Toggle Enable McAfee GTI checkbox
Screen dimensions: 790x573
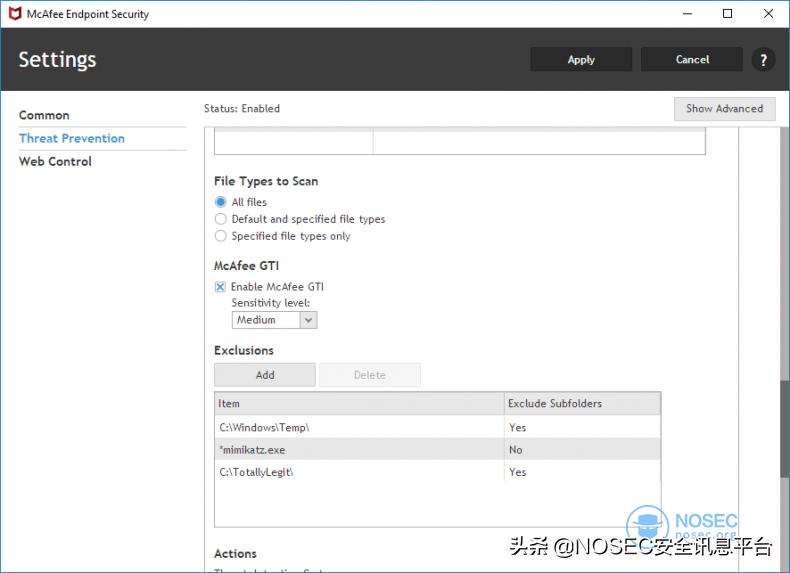click(x=220, y=287)
